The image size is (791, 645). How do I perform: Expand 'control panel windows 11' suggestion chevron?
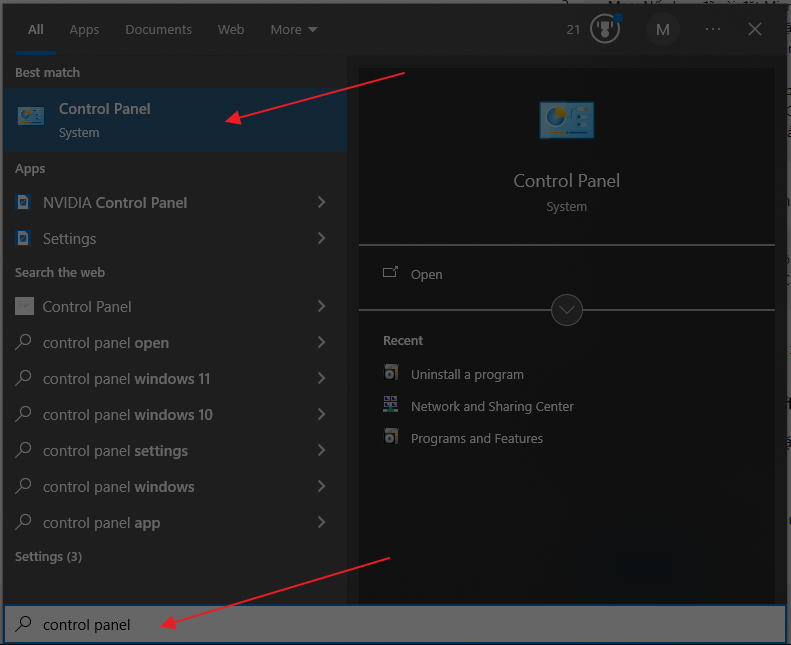click(321, 378)
